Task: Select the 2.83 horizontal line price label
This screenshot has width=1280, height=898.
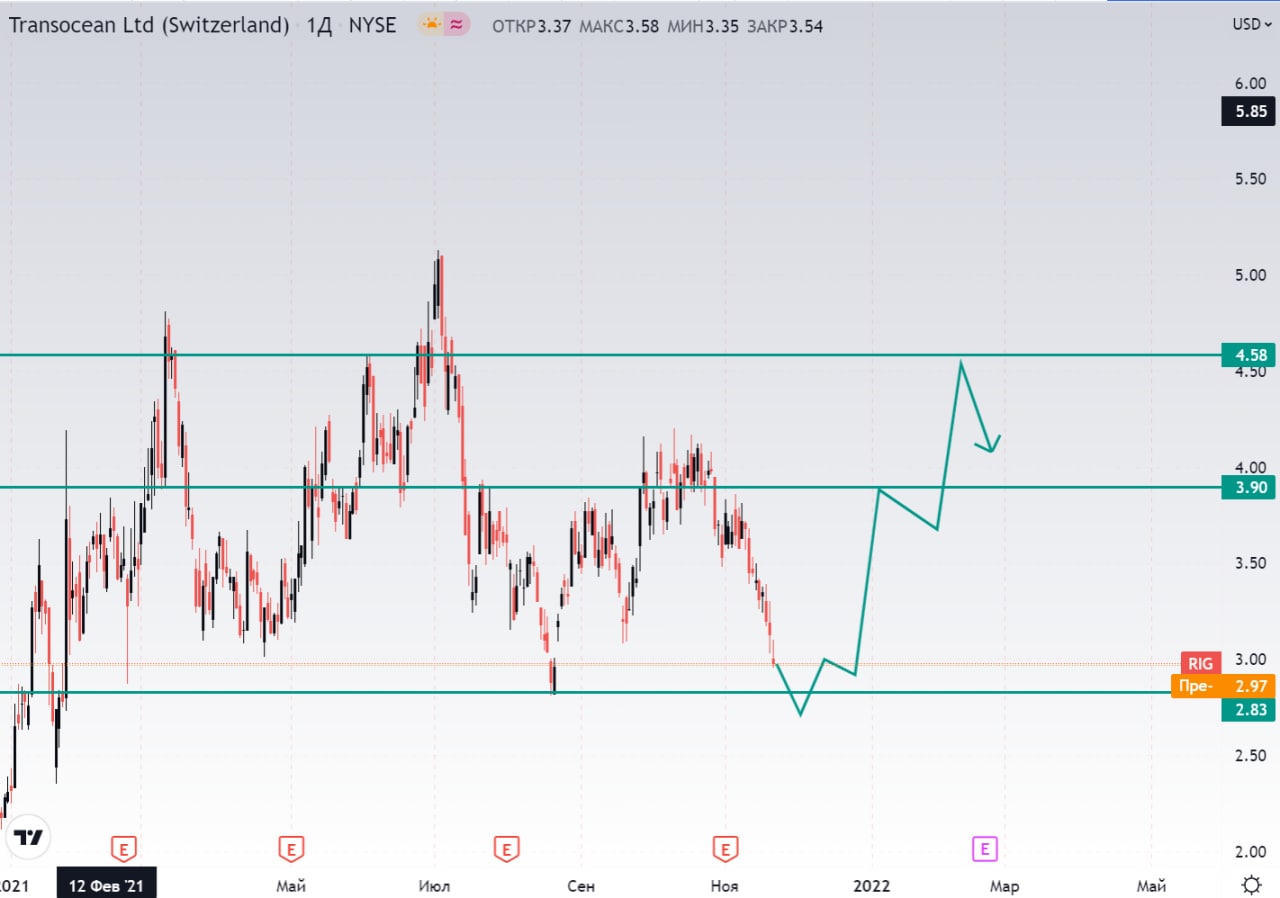Action: click(x=1248, y=709)
